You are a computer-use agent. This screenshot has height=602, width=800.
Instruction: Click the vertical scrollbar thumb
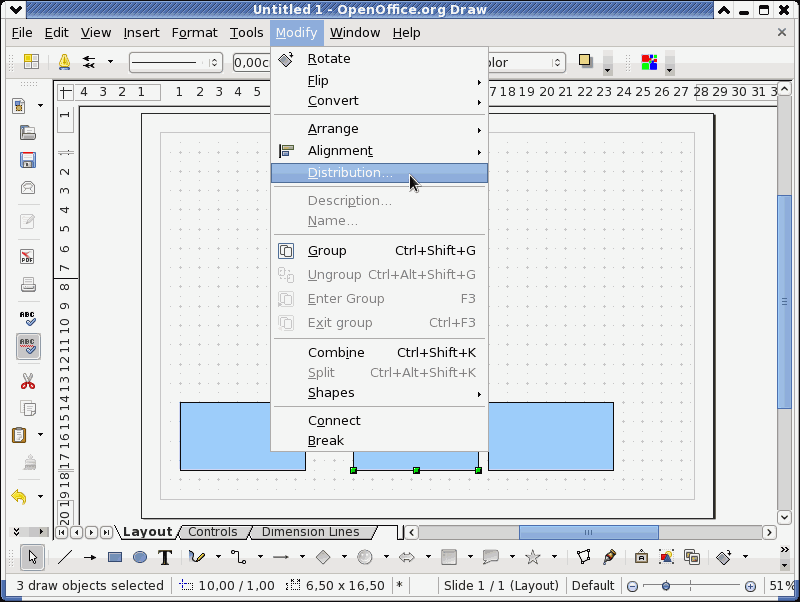point(784,302)
